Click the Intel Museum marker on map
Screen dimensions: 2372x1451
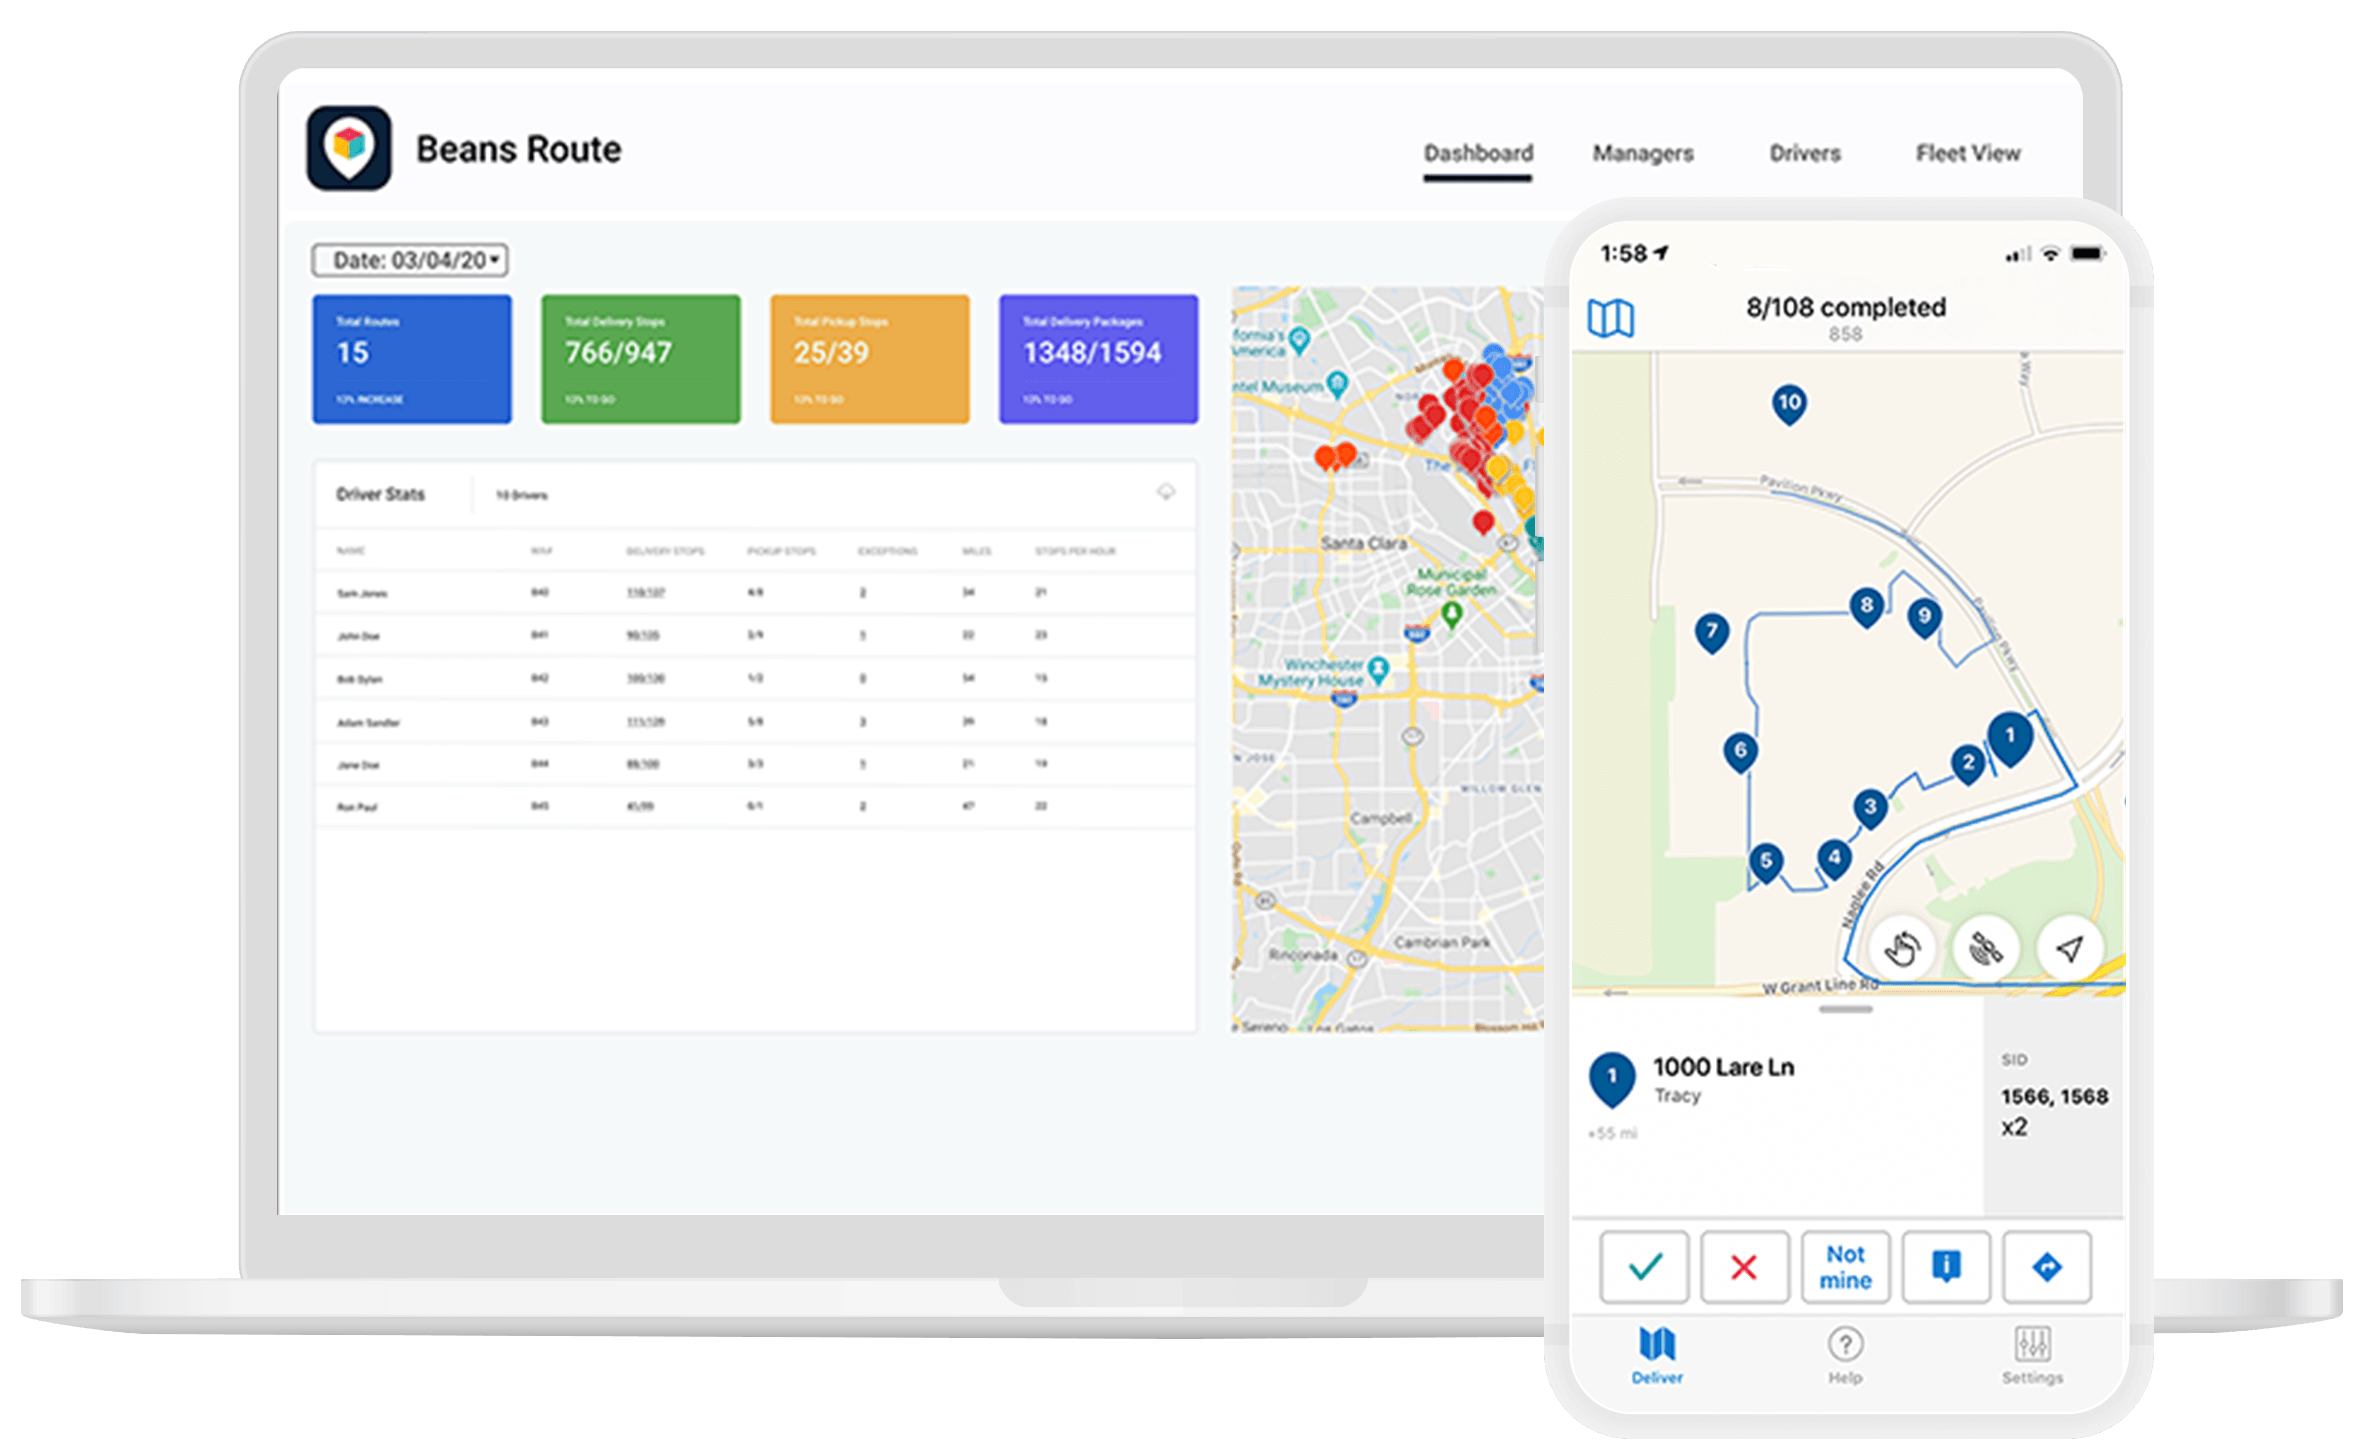pyautogui.click(x=1337, y=384)
